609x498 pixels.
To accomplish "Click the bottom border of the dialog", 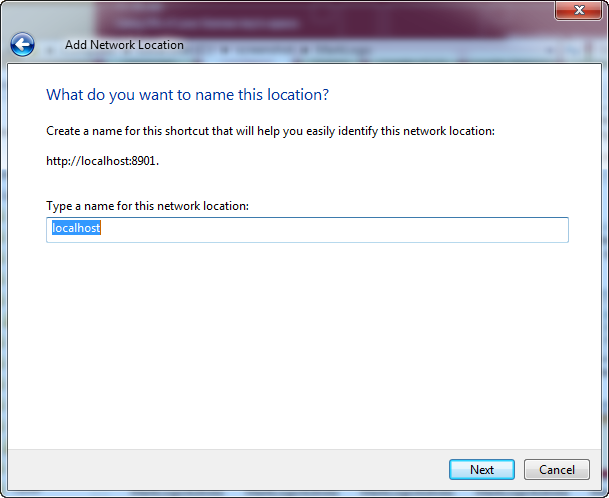I will [300, 493].
